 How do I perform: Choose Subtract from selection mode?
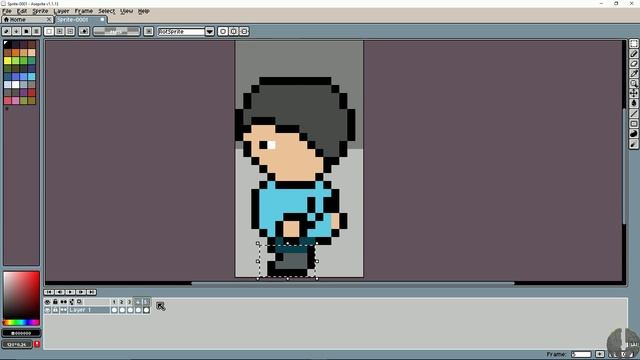click(x=70, y=31)
